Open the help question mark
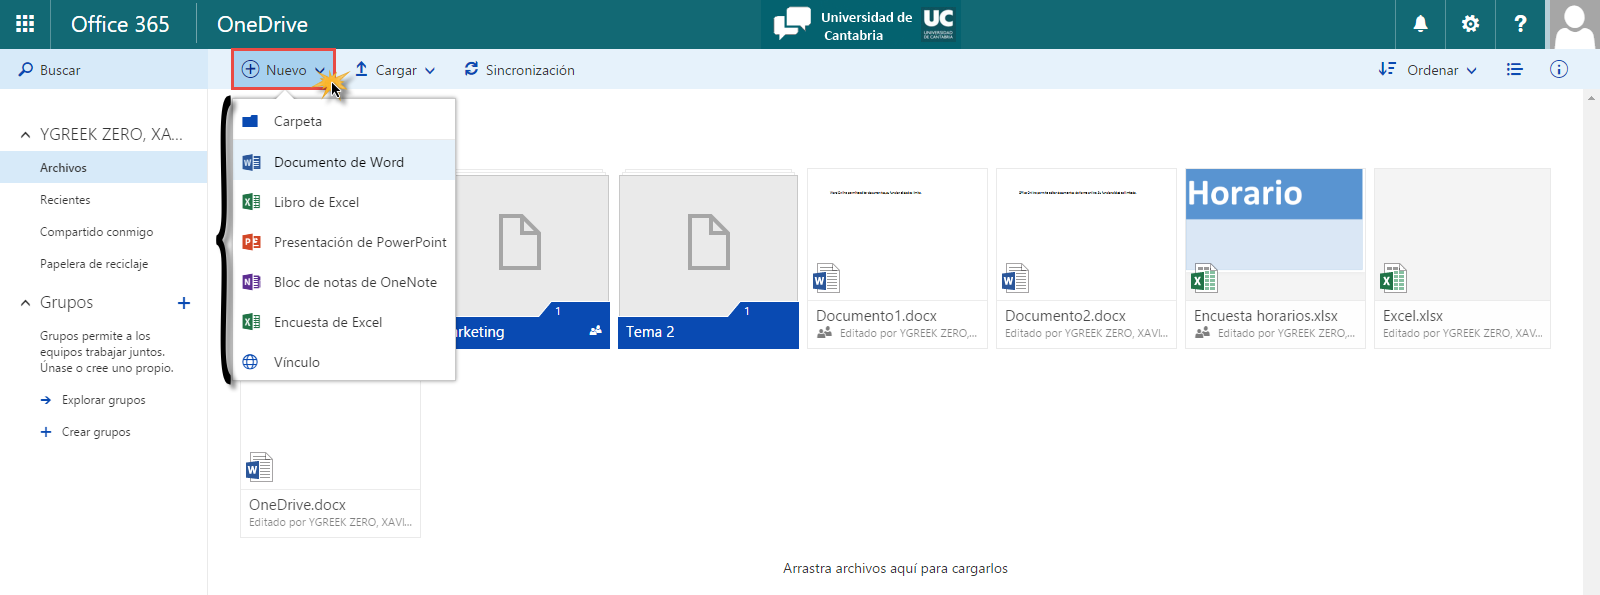 (1520, 24)
